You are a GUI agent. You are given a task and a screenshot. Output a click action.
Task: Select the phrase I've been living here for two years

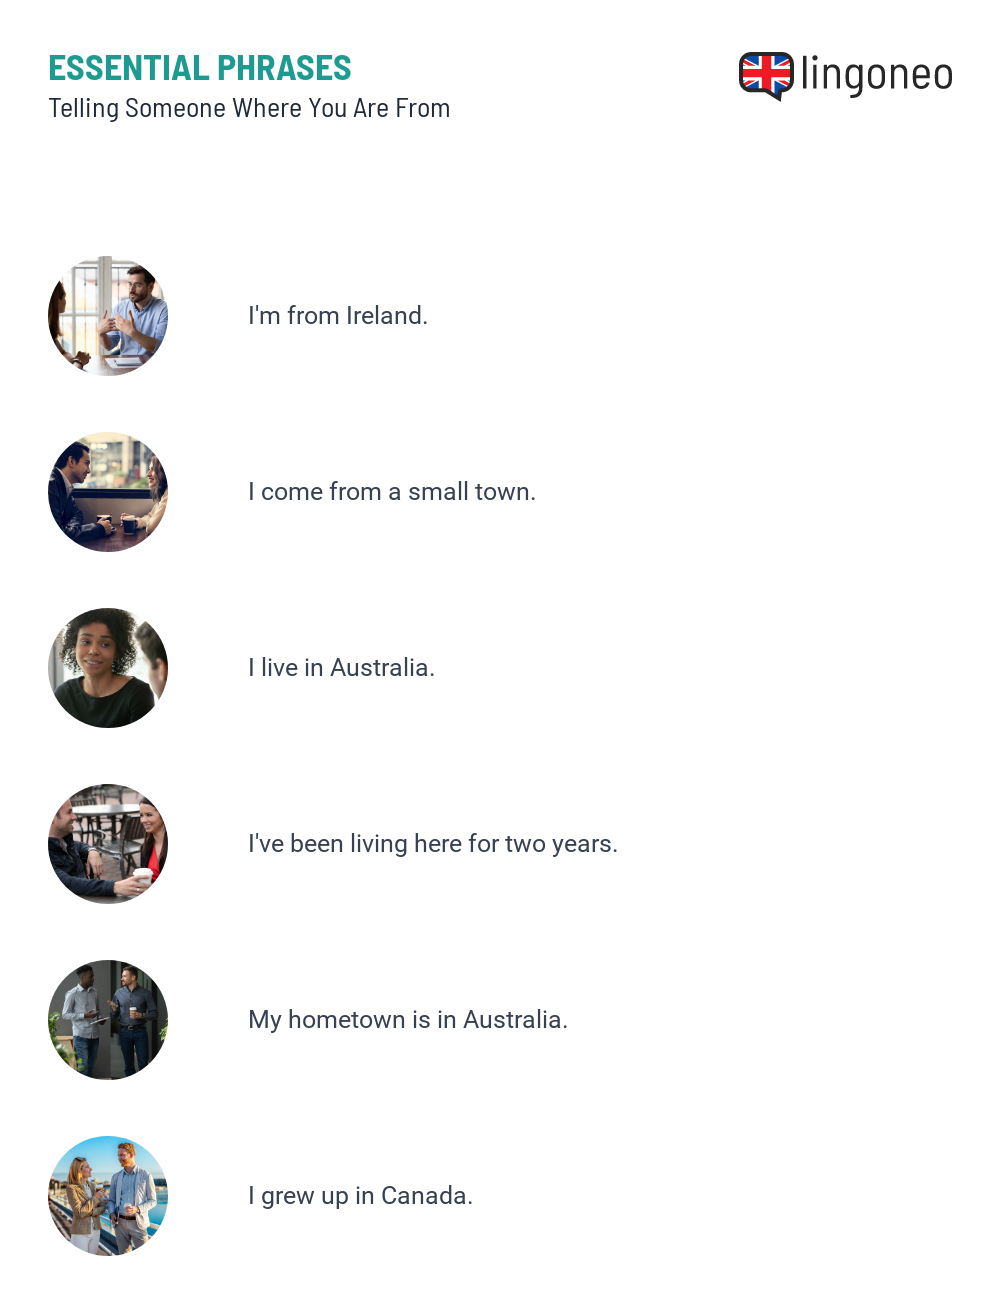click(x=433, y=844)
